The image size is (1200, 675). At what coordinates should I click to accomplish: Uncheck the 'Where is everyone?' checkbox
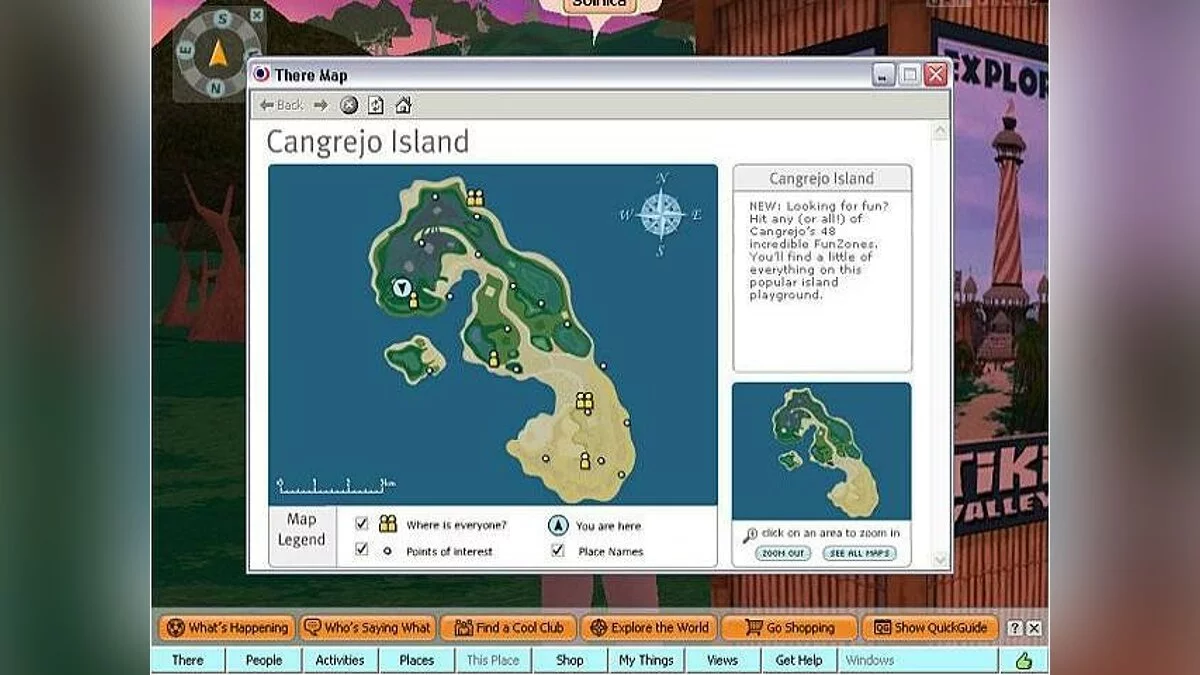tap(362, 524)
